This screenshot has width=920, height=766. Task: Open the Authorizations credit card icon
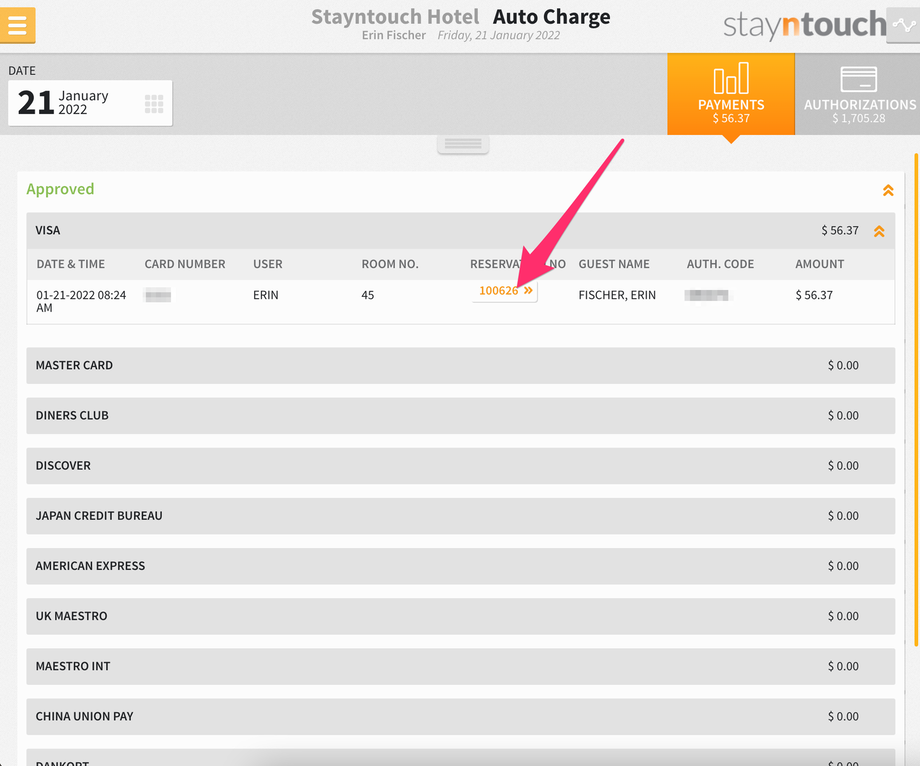[858, 79]
